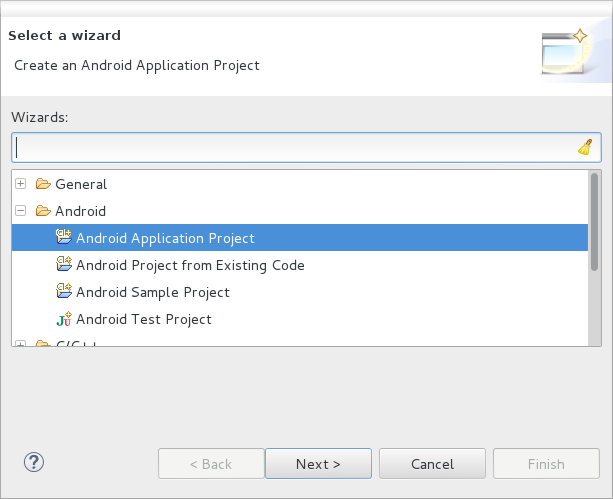613x499 pixels.
Task: Expand the General category
Action: pos(21,183)
